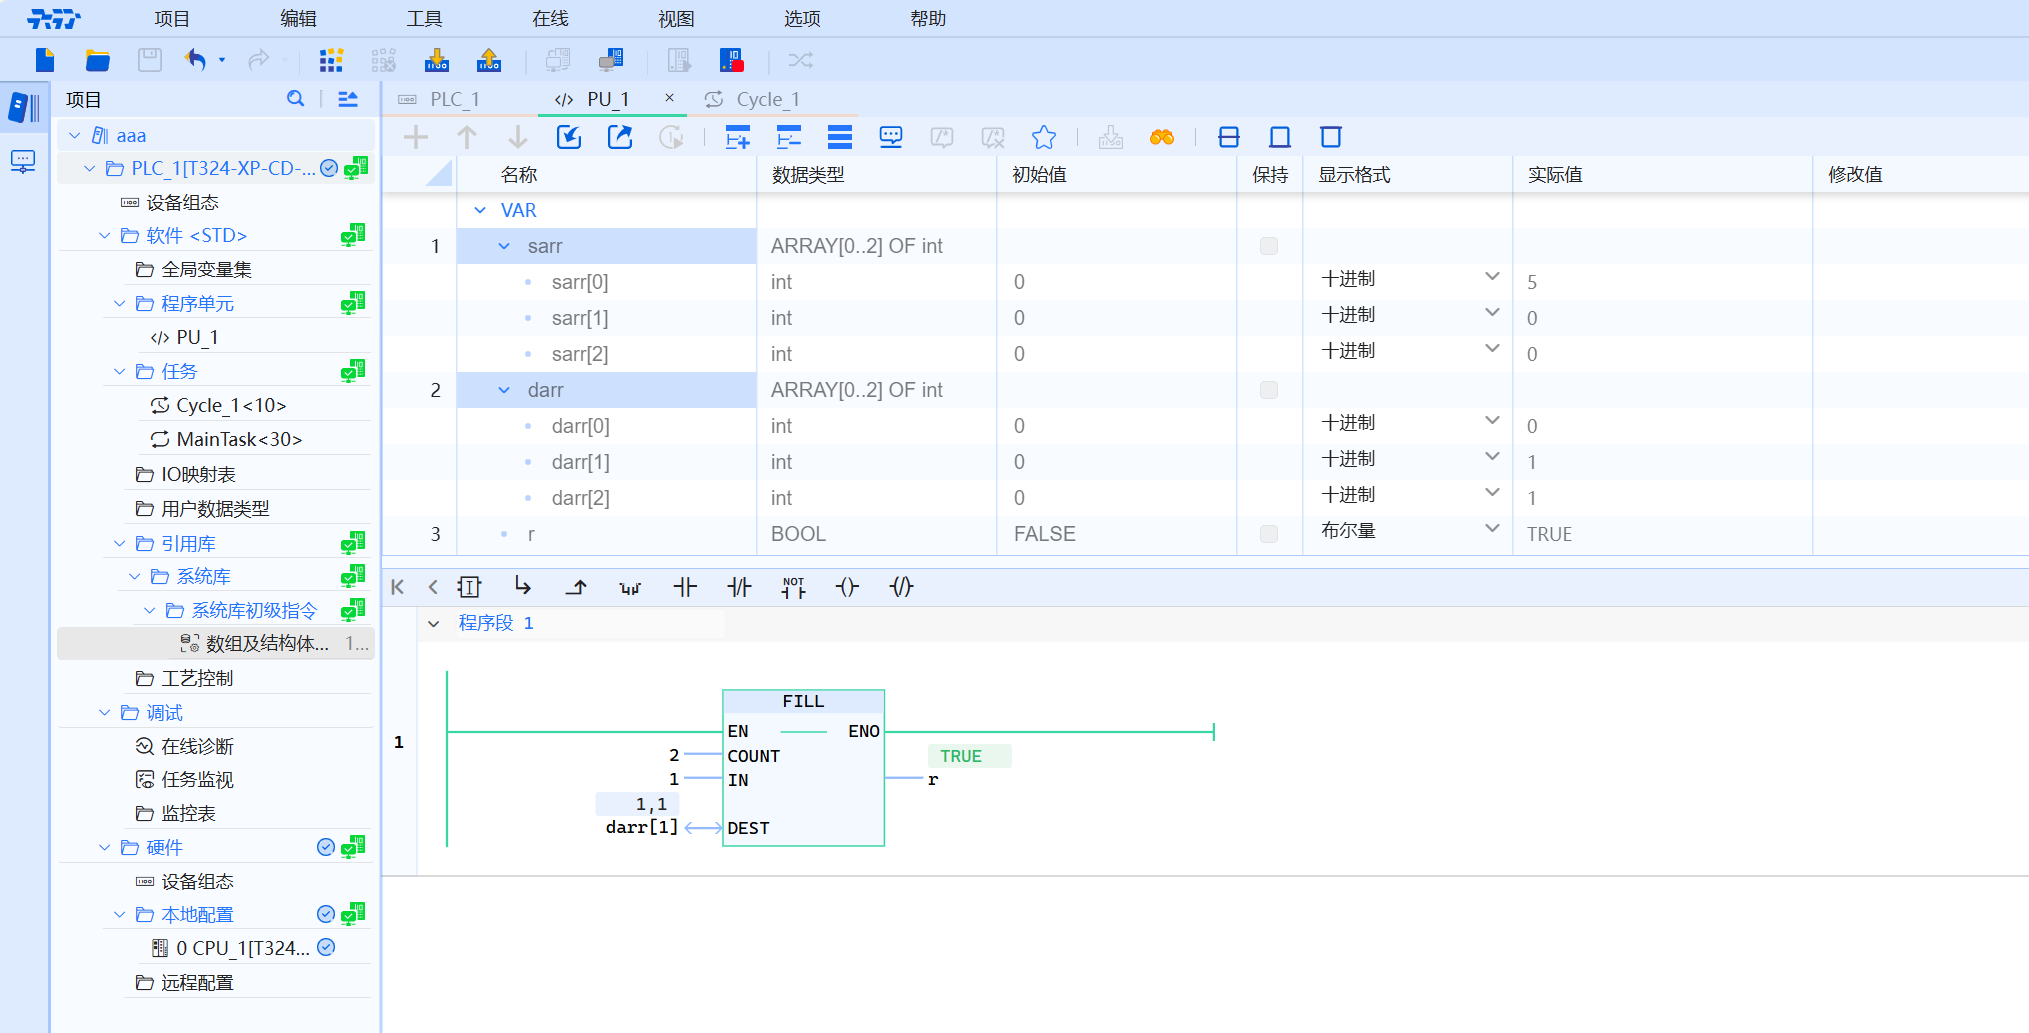Viewport: 2029px width, 1033px height.
Task: Open display format dropdown for sarr[0]
Action: (1491, 277)
